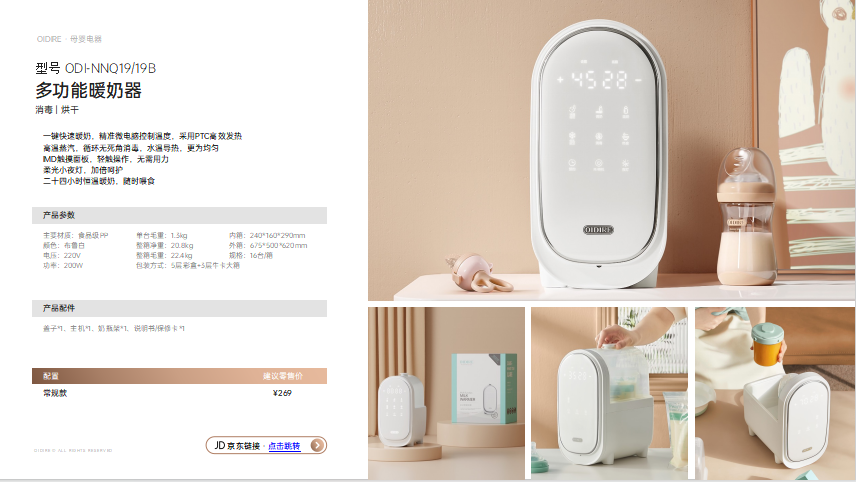Tap the plus sign on warmer display
The width and height of the screenshot is (856, 482).
tap(560, 80)
